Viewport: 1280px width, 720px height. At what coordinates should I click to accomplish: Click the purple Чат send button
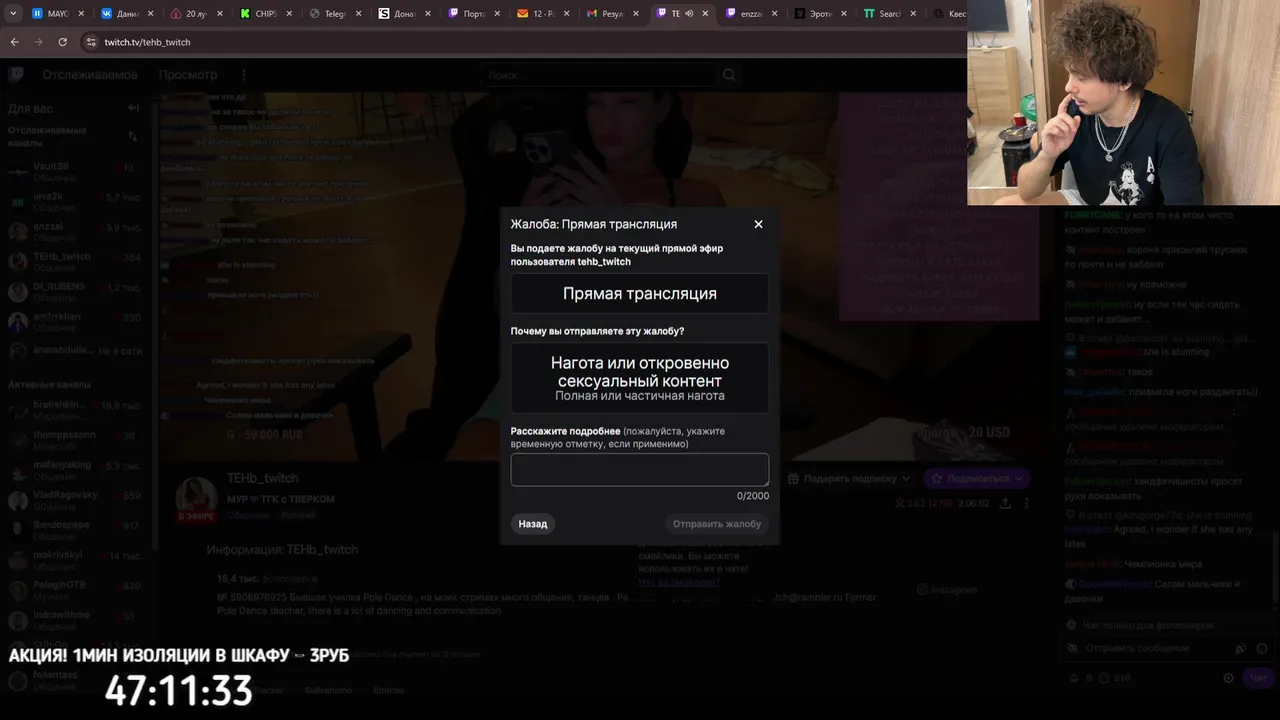click(1258, 678)
